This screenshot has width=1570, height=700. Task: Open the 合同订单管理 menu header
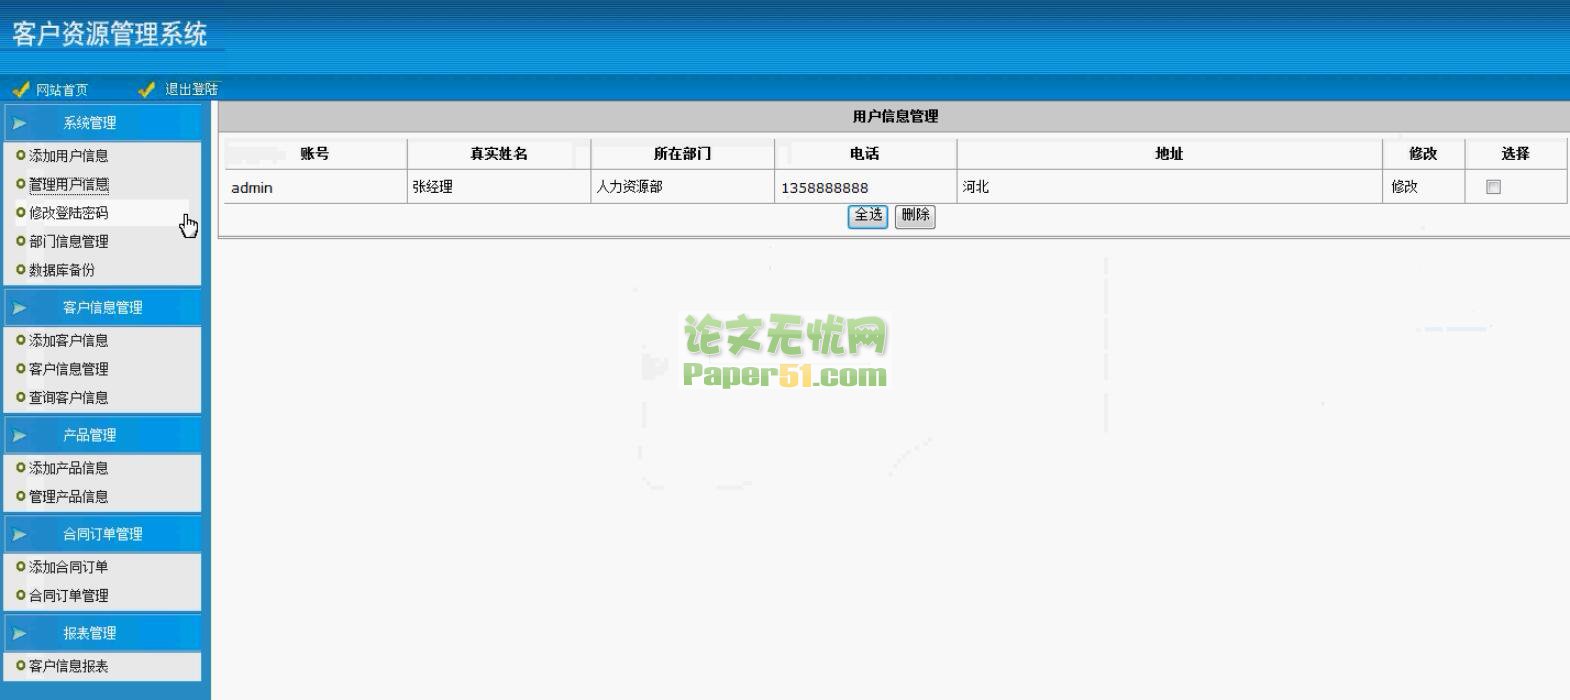[103, 534]
